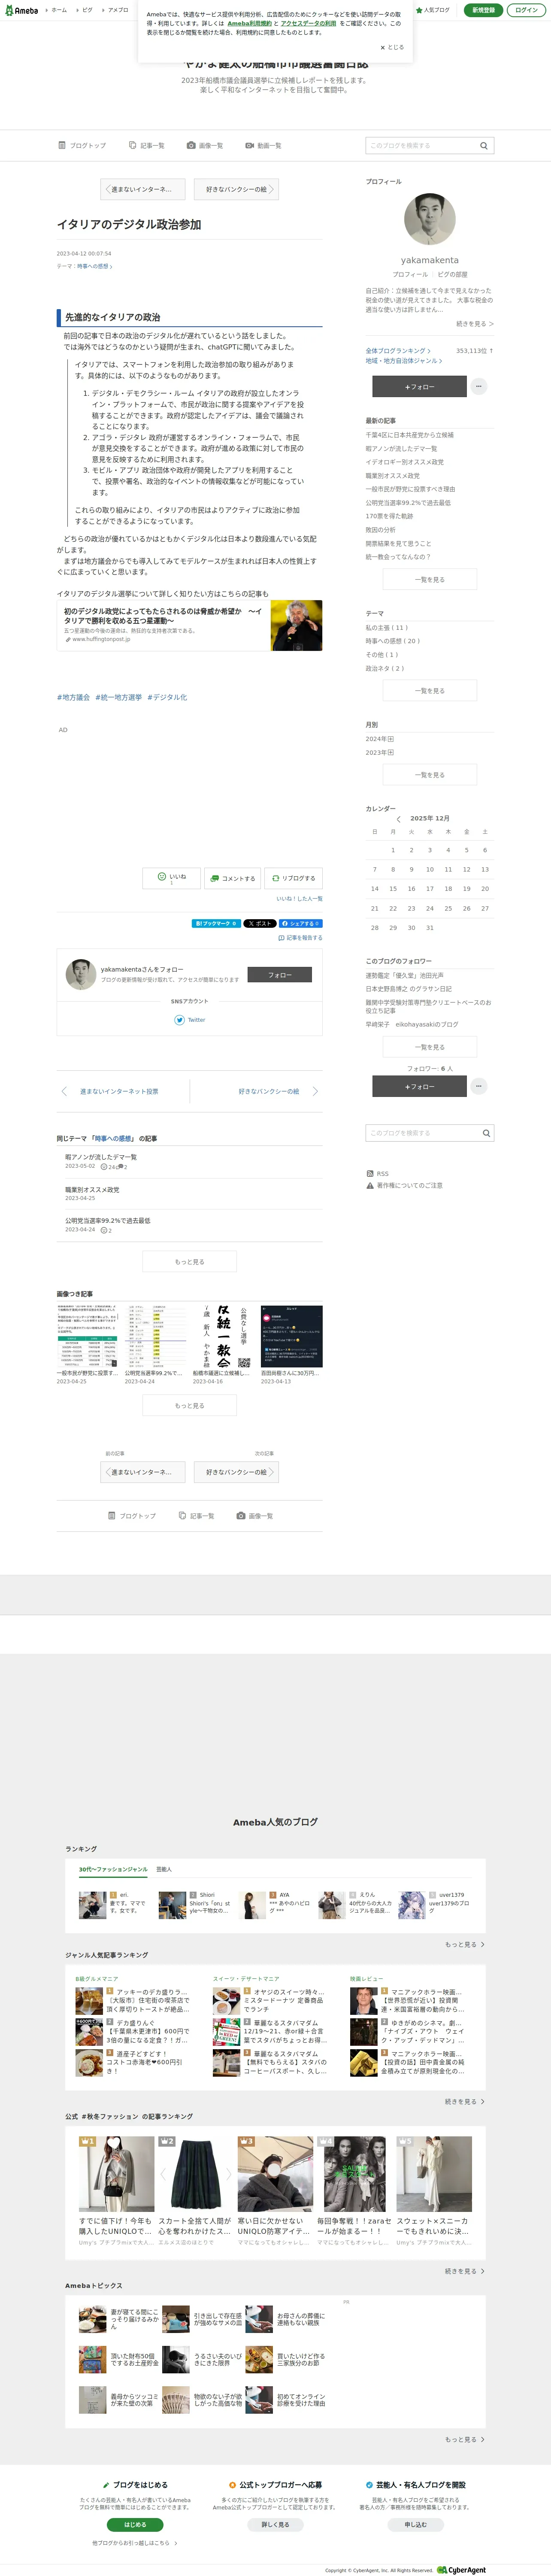Open the 時事への感想 theme link under date
The width and height of the screenshot is (551, 2576).
coord(95,266)
